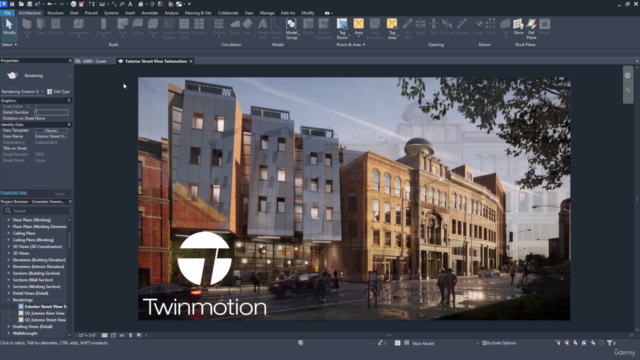Open the Collaborate ribbon tab

pyautogui.click(x=228, y=13)
